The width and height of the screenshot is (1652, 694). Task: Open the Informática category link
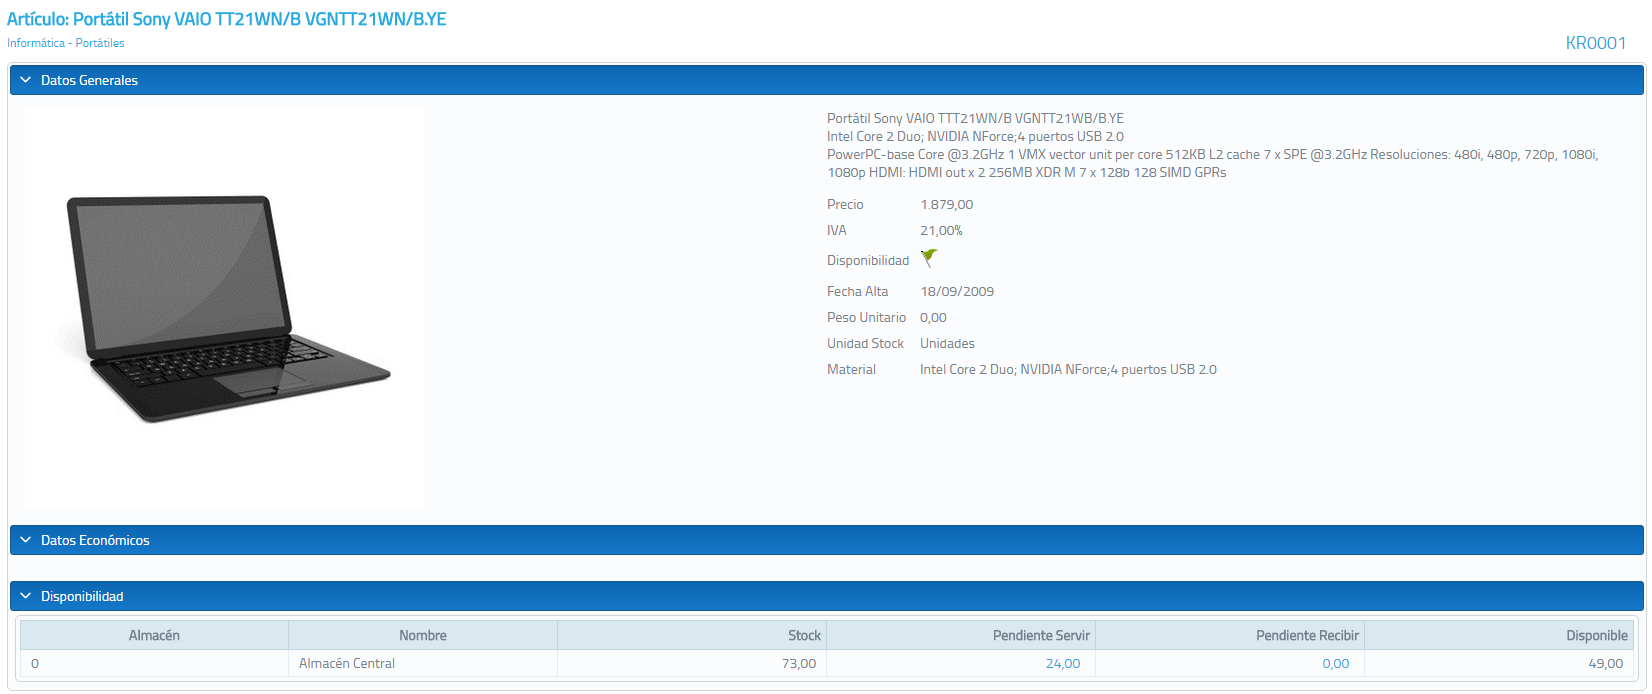(x=36, y=43)
